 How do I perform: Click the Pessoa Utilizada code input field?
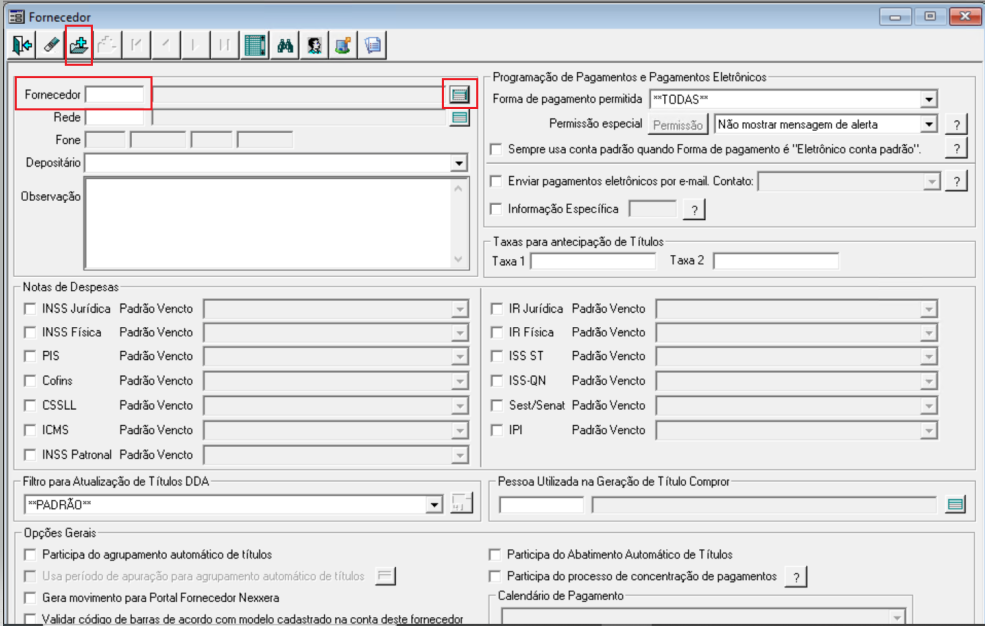(x=541, y=504)
